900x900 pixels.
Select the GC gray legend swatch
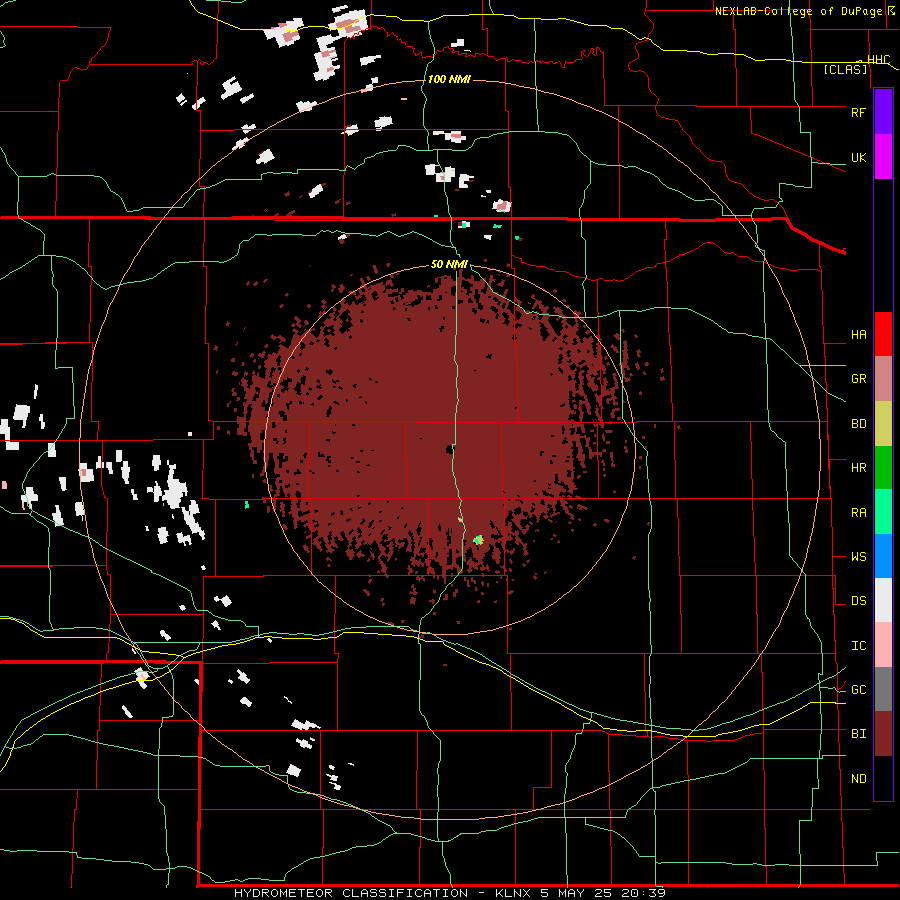(883, 689)
